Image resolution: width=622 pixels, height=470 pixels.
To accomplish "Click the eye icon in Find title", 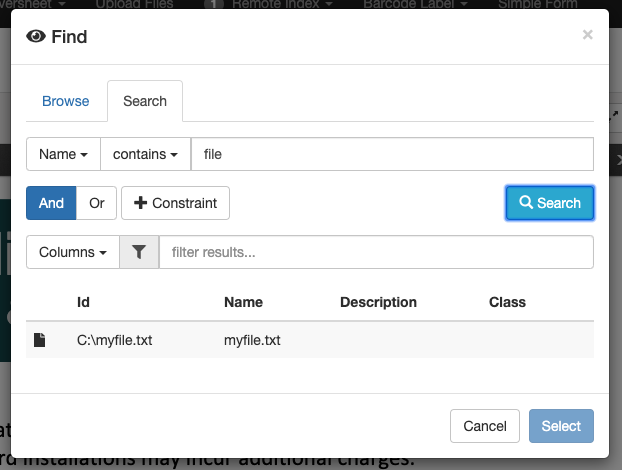I will 36,37.
